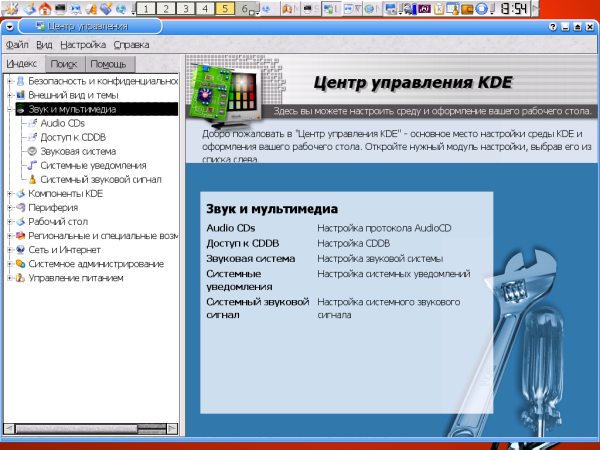This screenshot has width=600, height=450.
Task: Expand the Периферия tree node
Action: 10,207
